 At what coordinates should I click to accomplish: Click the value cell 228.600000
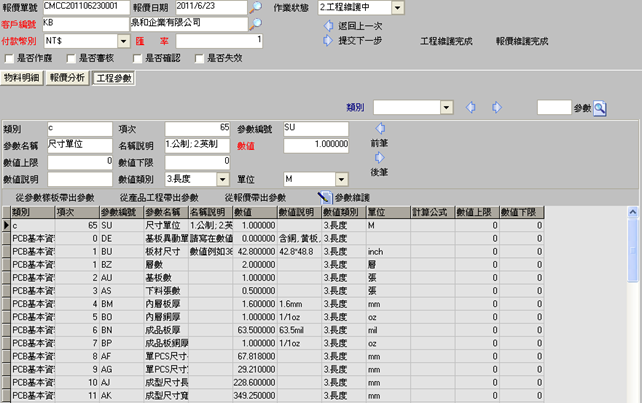(x=255, y=383)
